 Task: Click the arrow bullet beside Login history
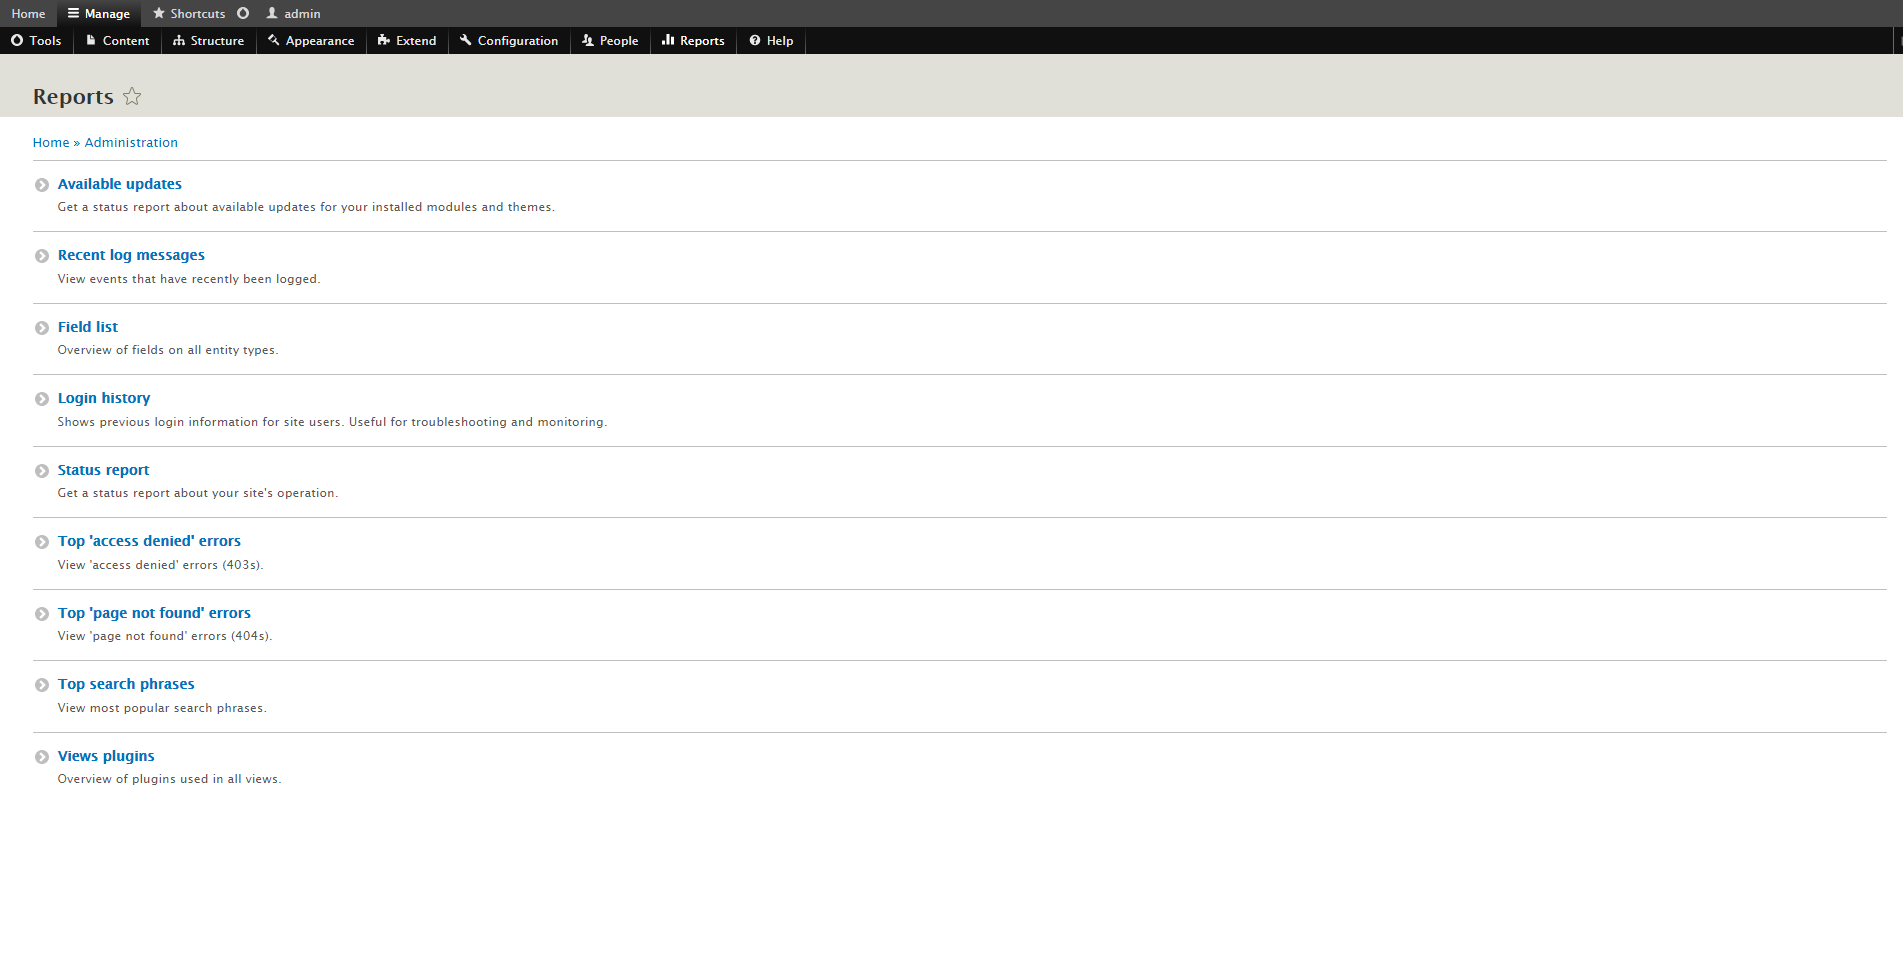tap(42, 399)
